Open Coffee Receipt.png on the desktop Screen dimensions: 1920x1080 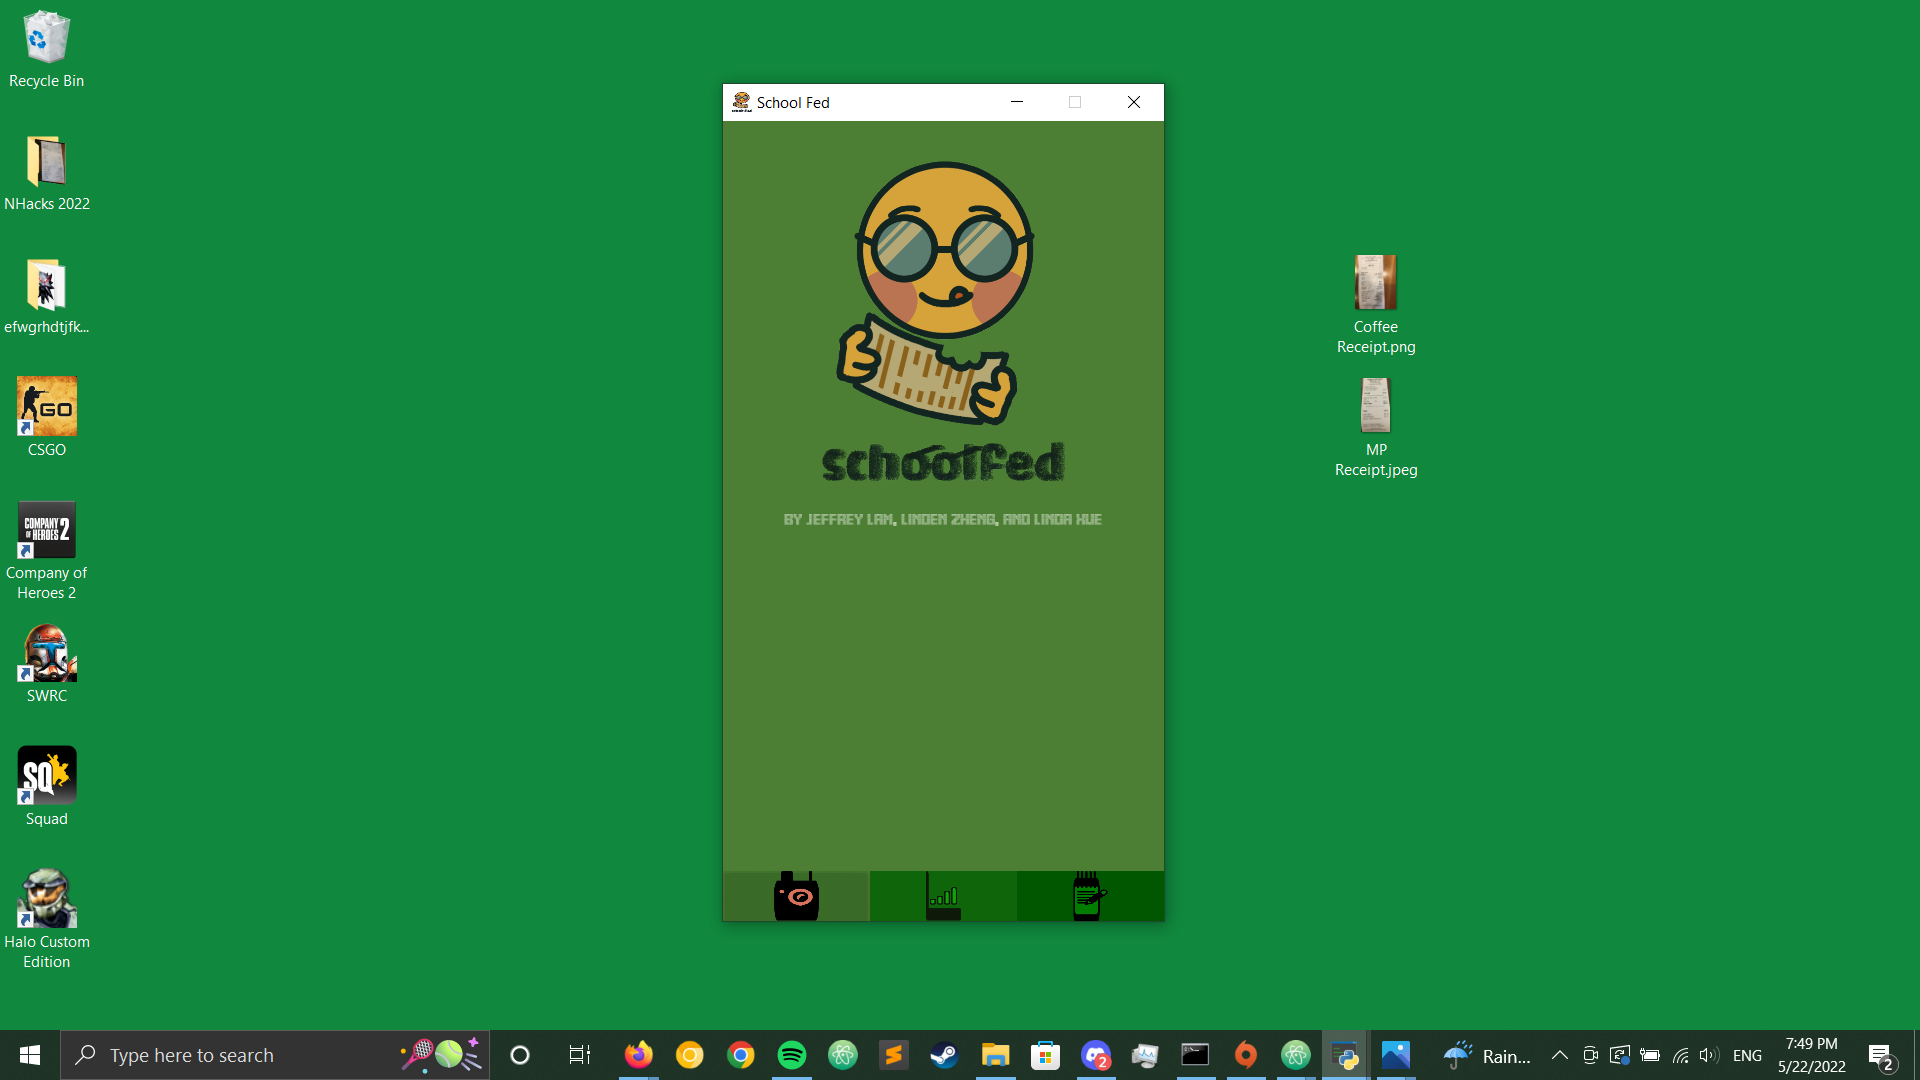pyautogui.click(x=1375, y=285)
